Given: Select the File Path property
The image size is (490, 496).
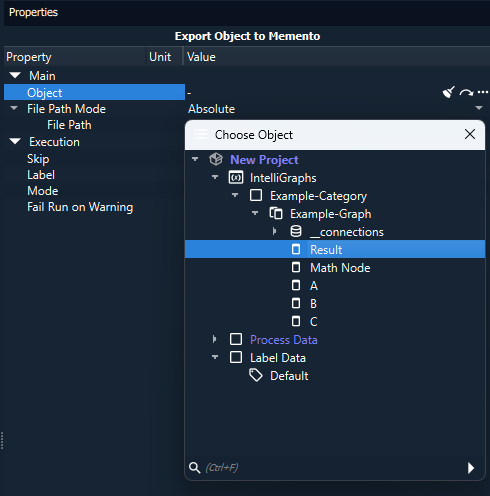Looking at the screenshot, I should 69,125.
